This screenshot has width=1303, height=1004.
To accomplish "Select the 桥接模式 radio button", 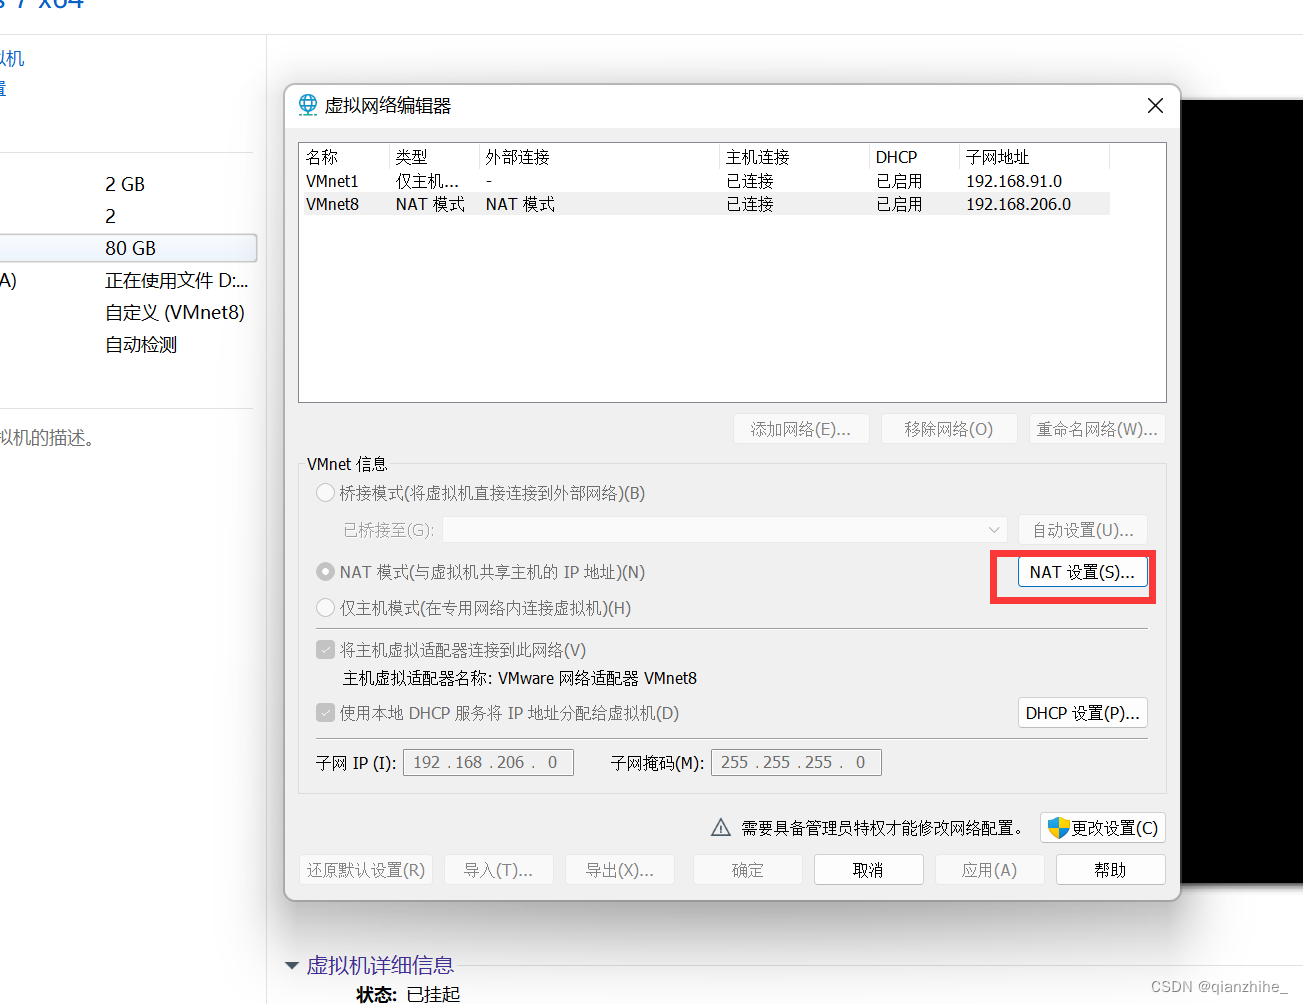I will click(x=325, y=493).
